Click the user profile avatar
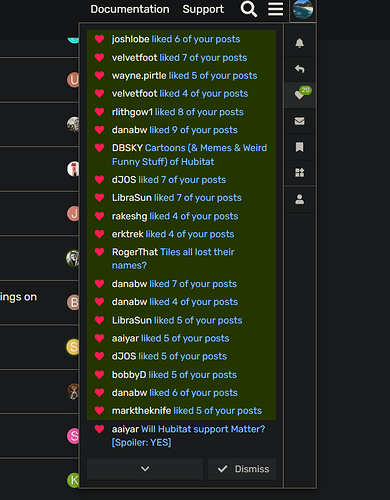The width and height of the screenshot is (390, 500). 303,9
